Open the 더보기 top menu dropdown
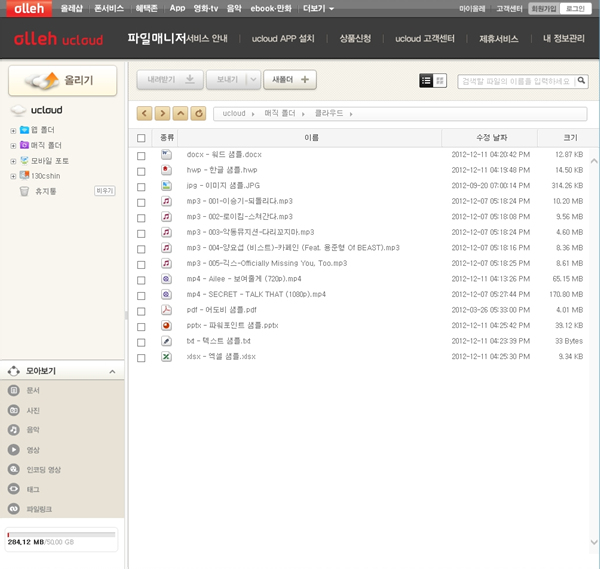Viewport: 600px width, 569px height. pos(318,8)
